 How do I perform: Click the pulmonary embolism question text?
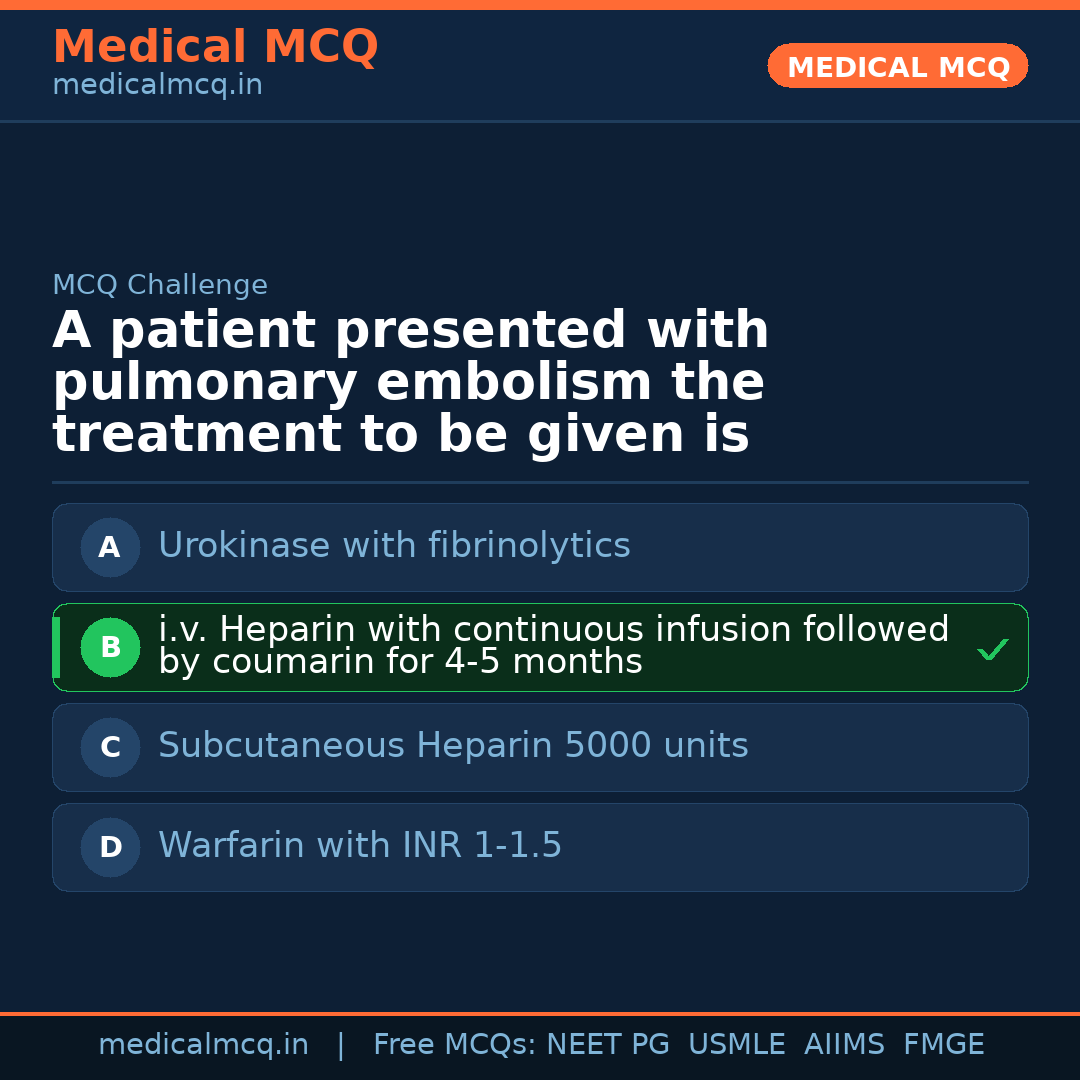[410, 383]
